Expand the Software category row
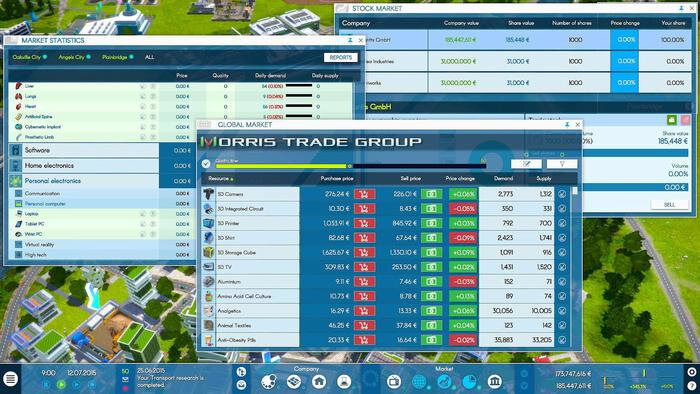 (84, 150)
